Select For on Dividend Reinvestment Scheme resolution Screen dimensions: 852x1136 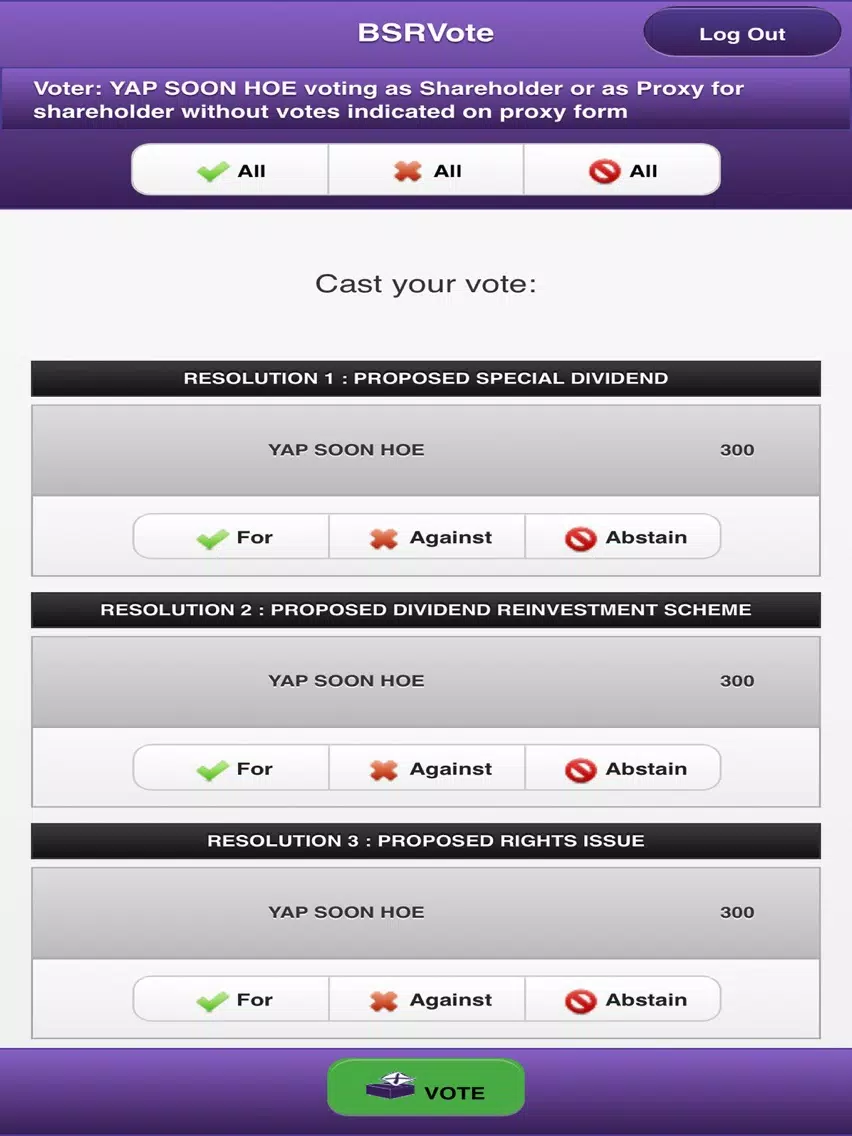(231, 768)
